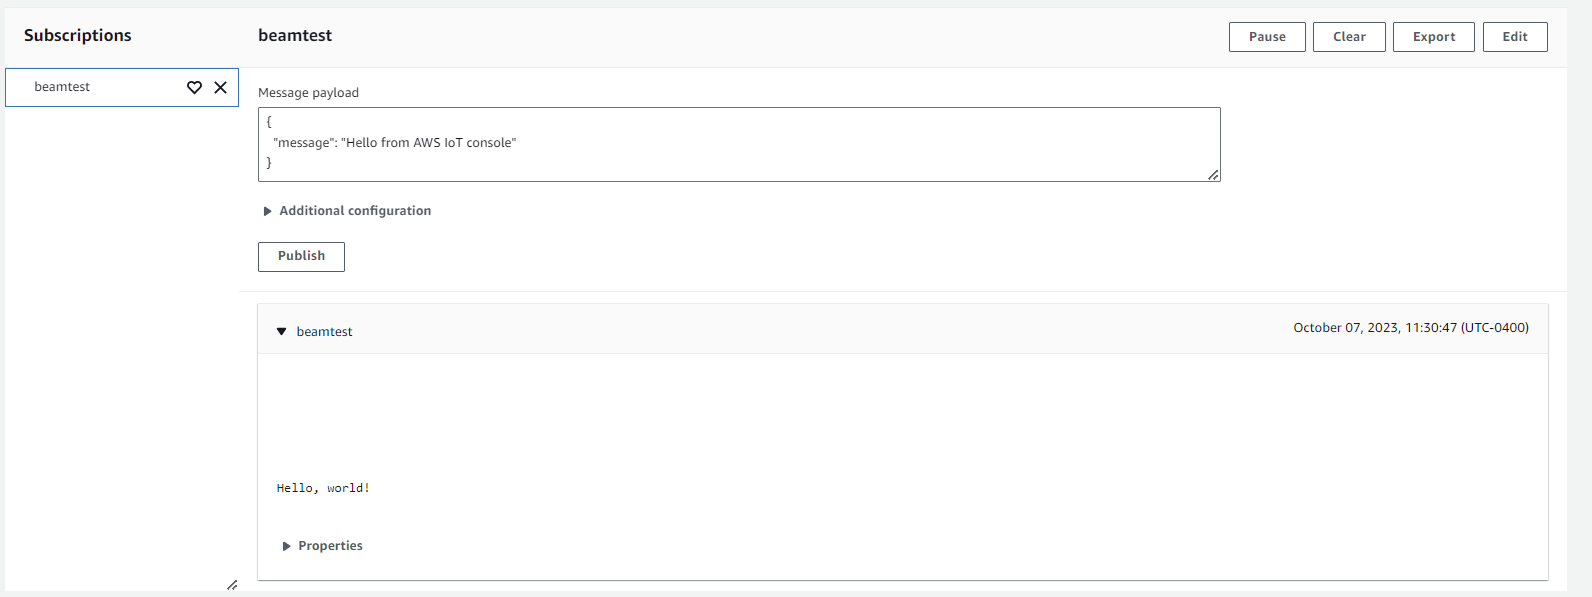Remove the beamtest subscription using X icon
Image resolution: width=1592 pixels, height=597 pixels.
(221, 88)
